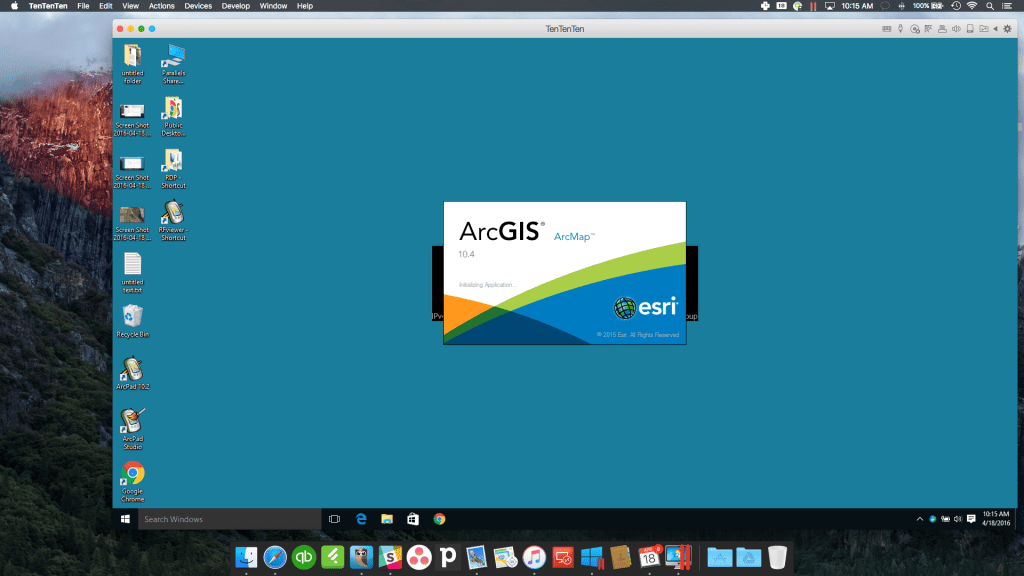1024x576 pixels.
Task: Open Windows Store from the taskbar
Action: (413, 519)
